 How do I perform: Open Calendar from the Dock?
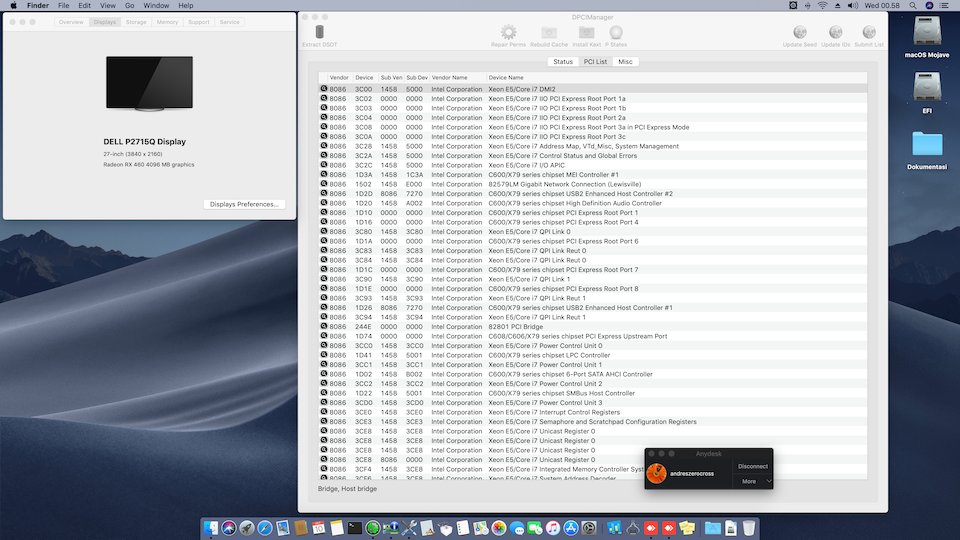click(318, 528)
